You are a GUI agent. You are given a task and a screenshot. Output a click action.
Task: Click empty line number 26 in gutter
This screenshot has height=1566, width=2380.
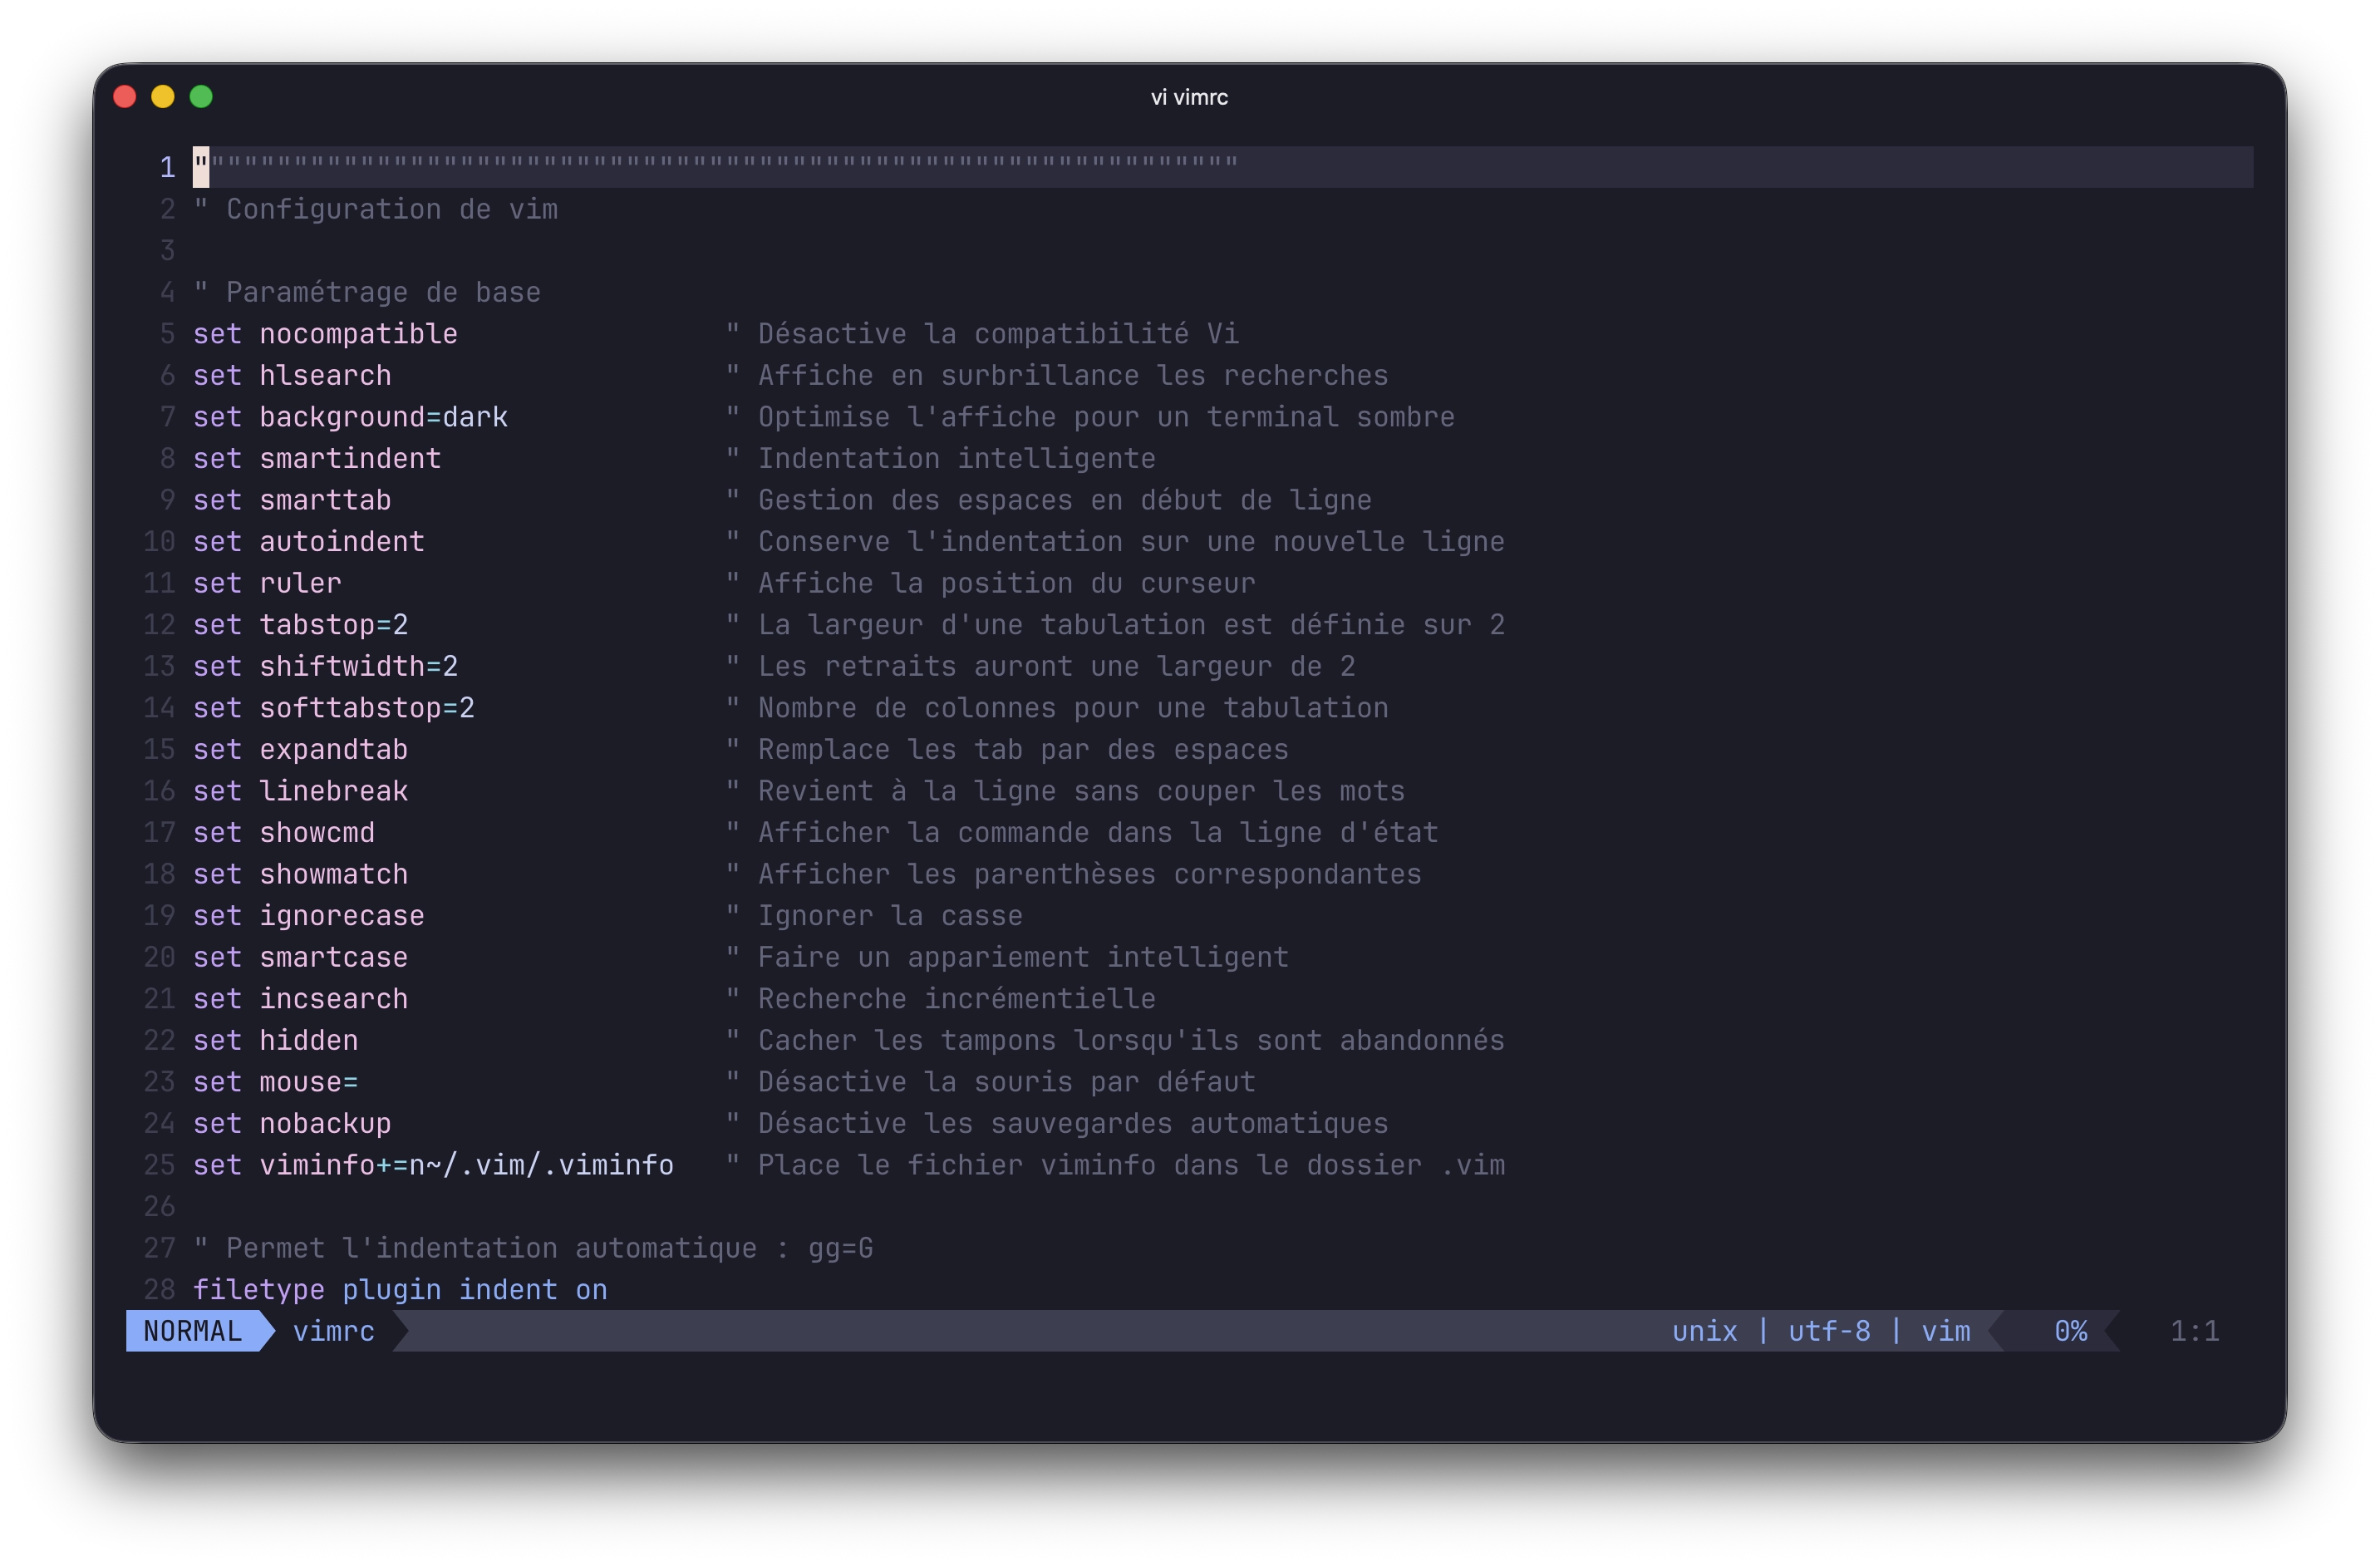pyautogui.click(x=159, y=1207)
